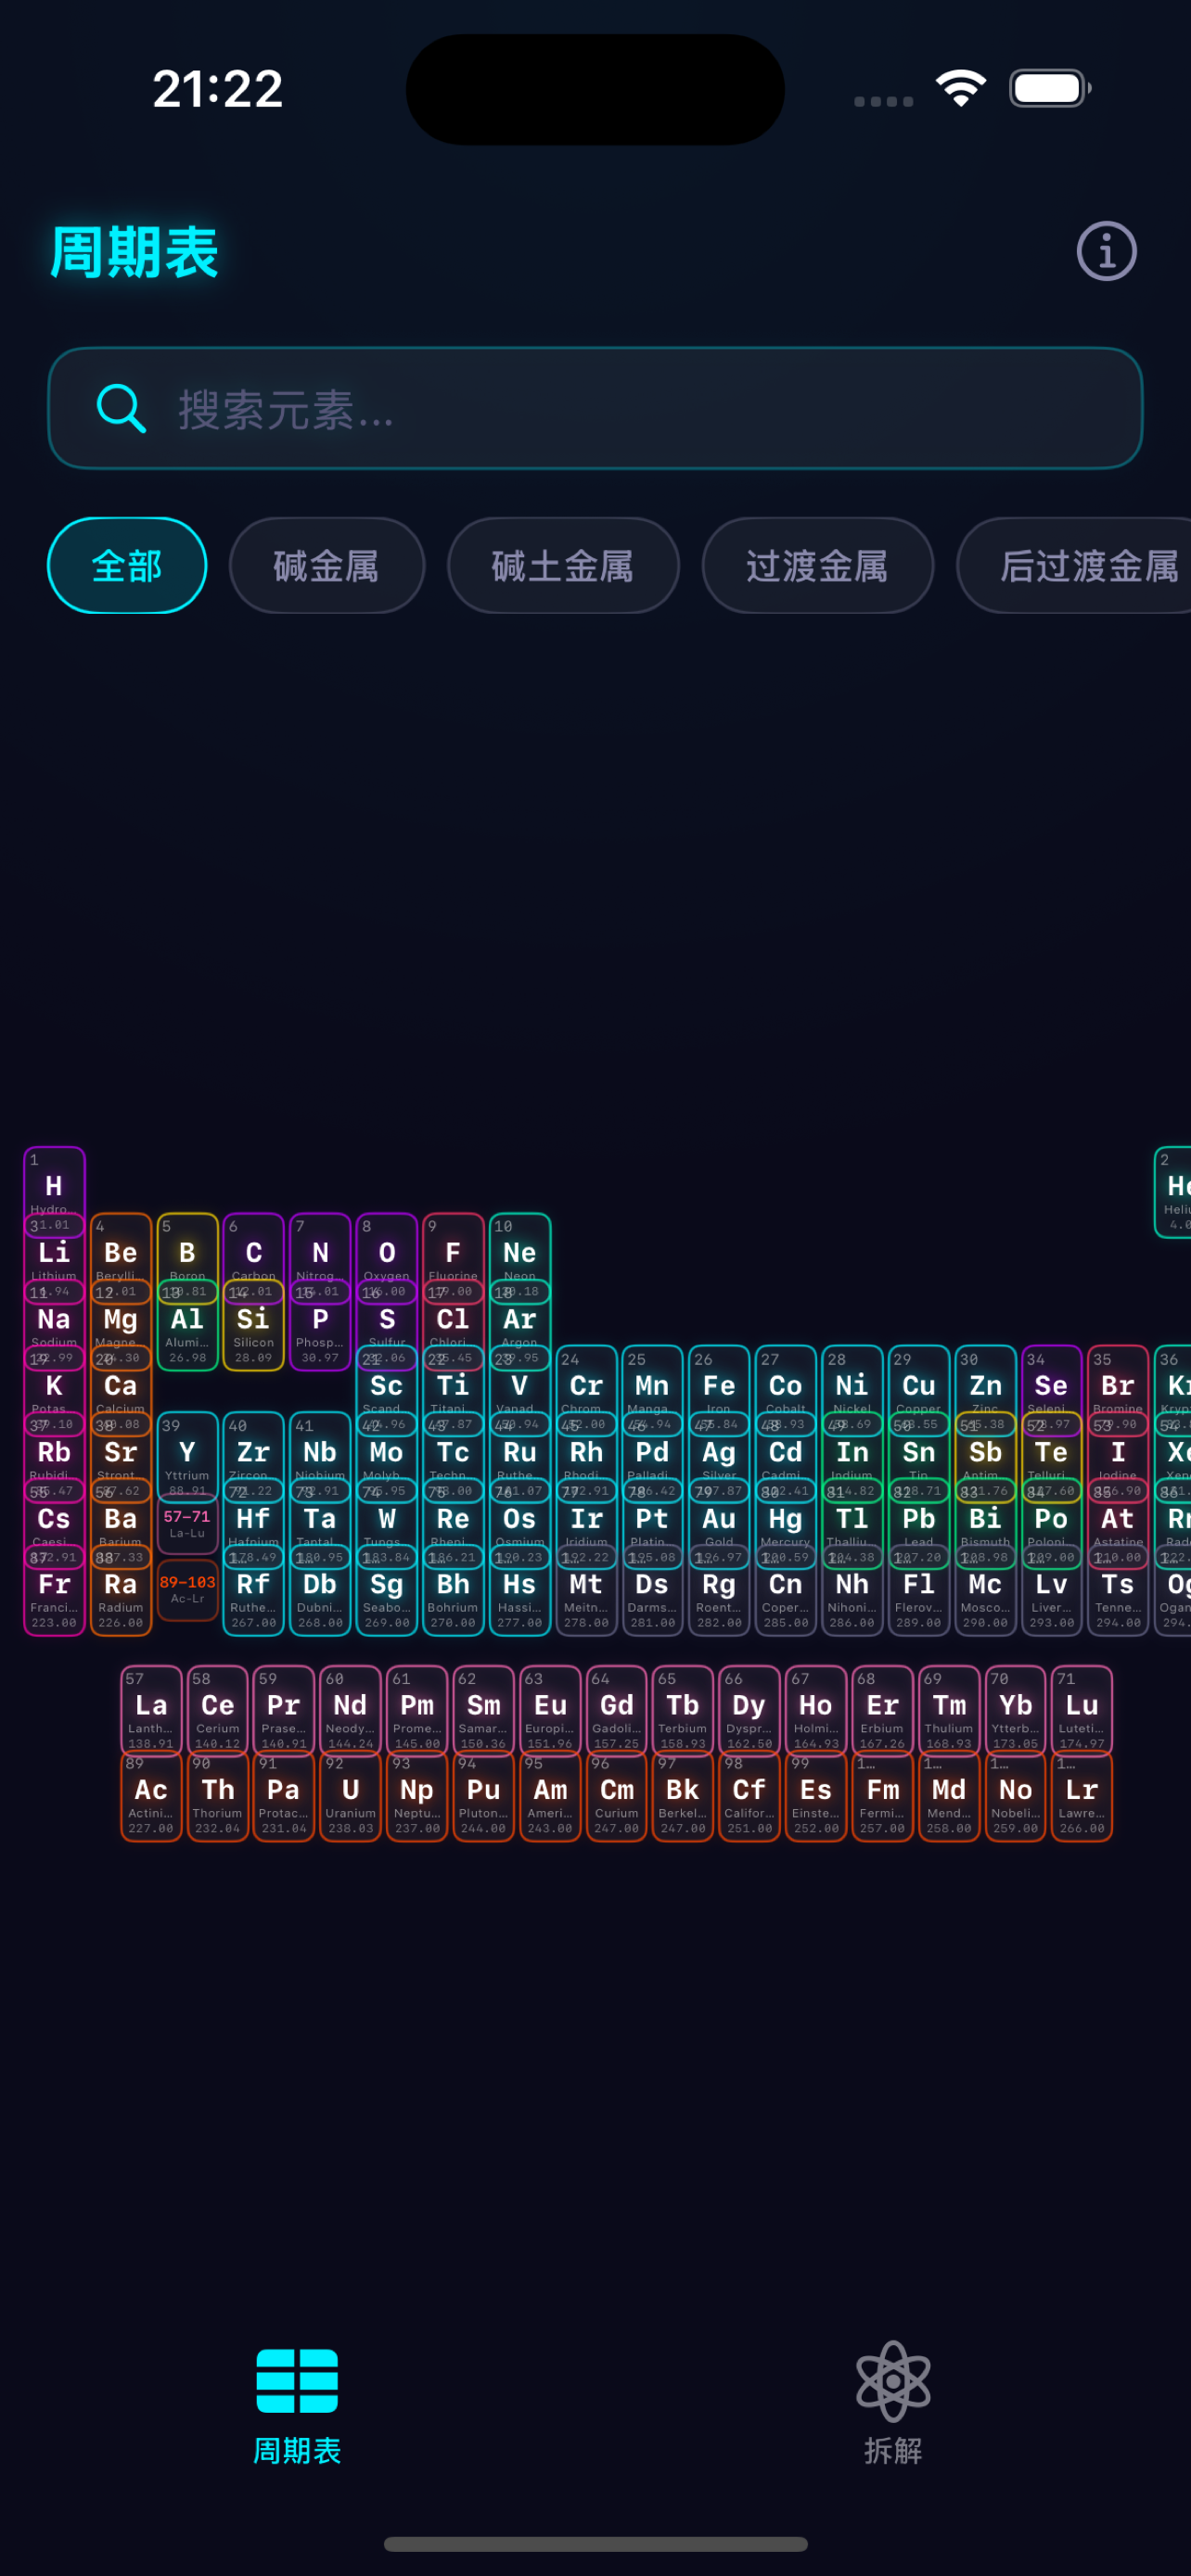Open the Y Yttrium element tile
The image size is (1191, 2576).
click(x=187, y=1458)
